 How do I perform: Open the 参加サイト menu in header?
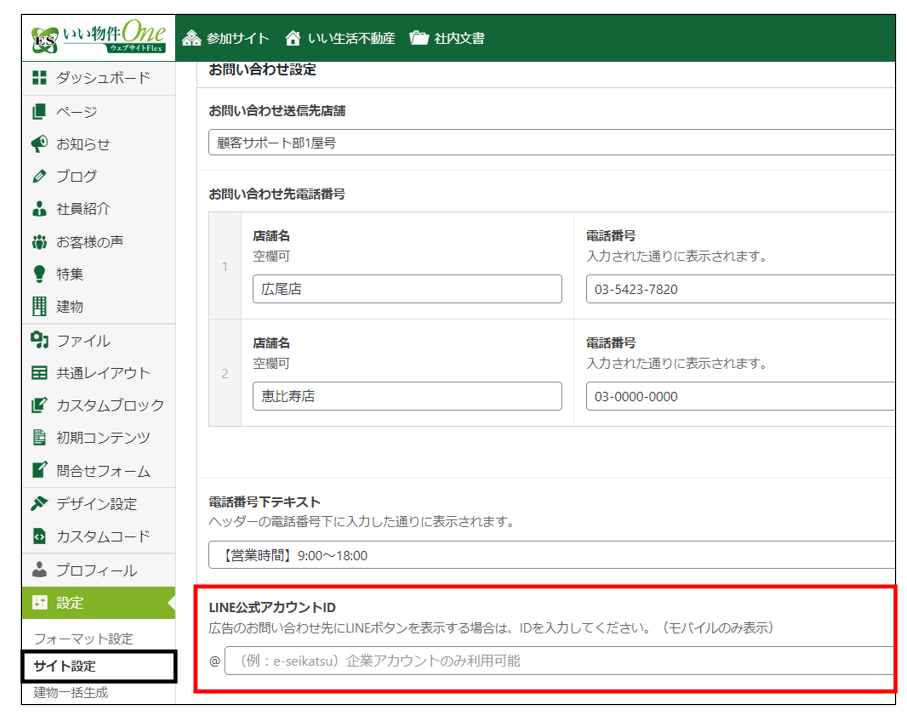pos(226,39)
